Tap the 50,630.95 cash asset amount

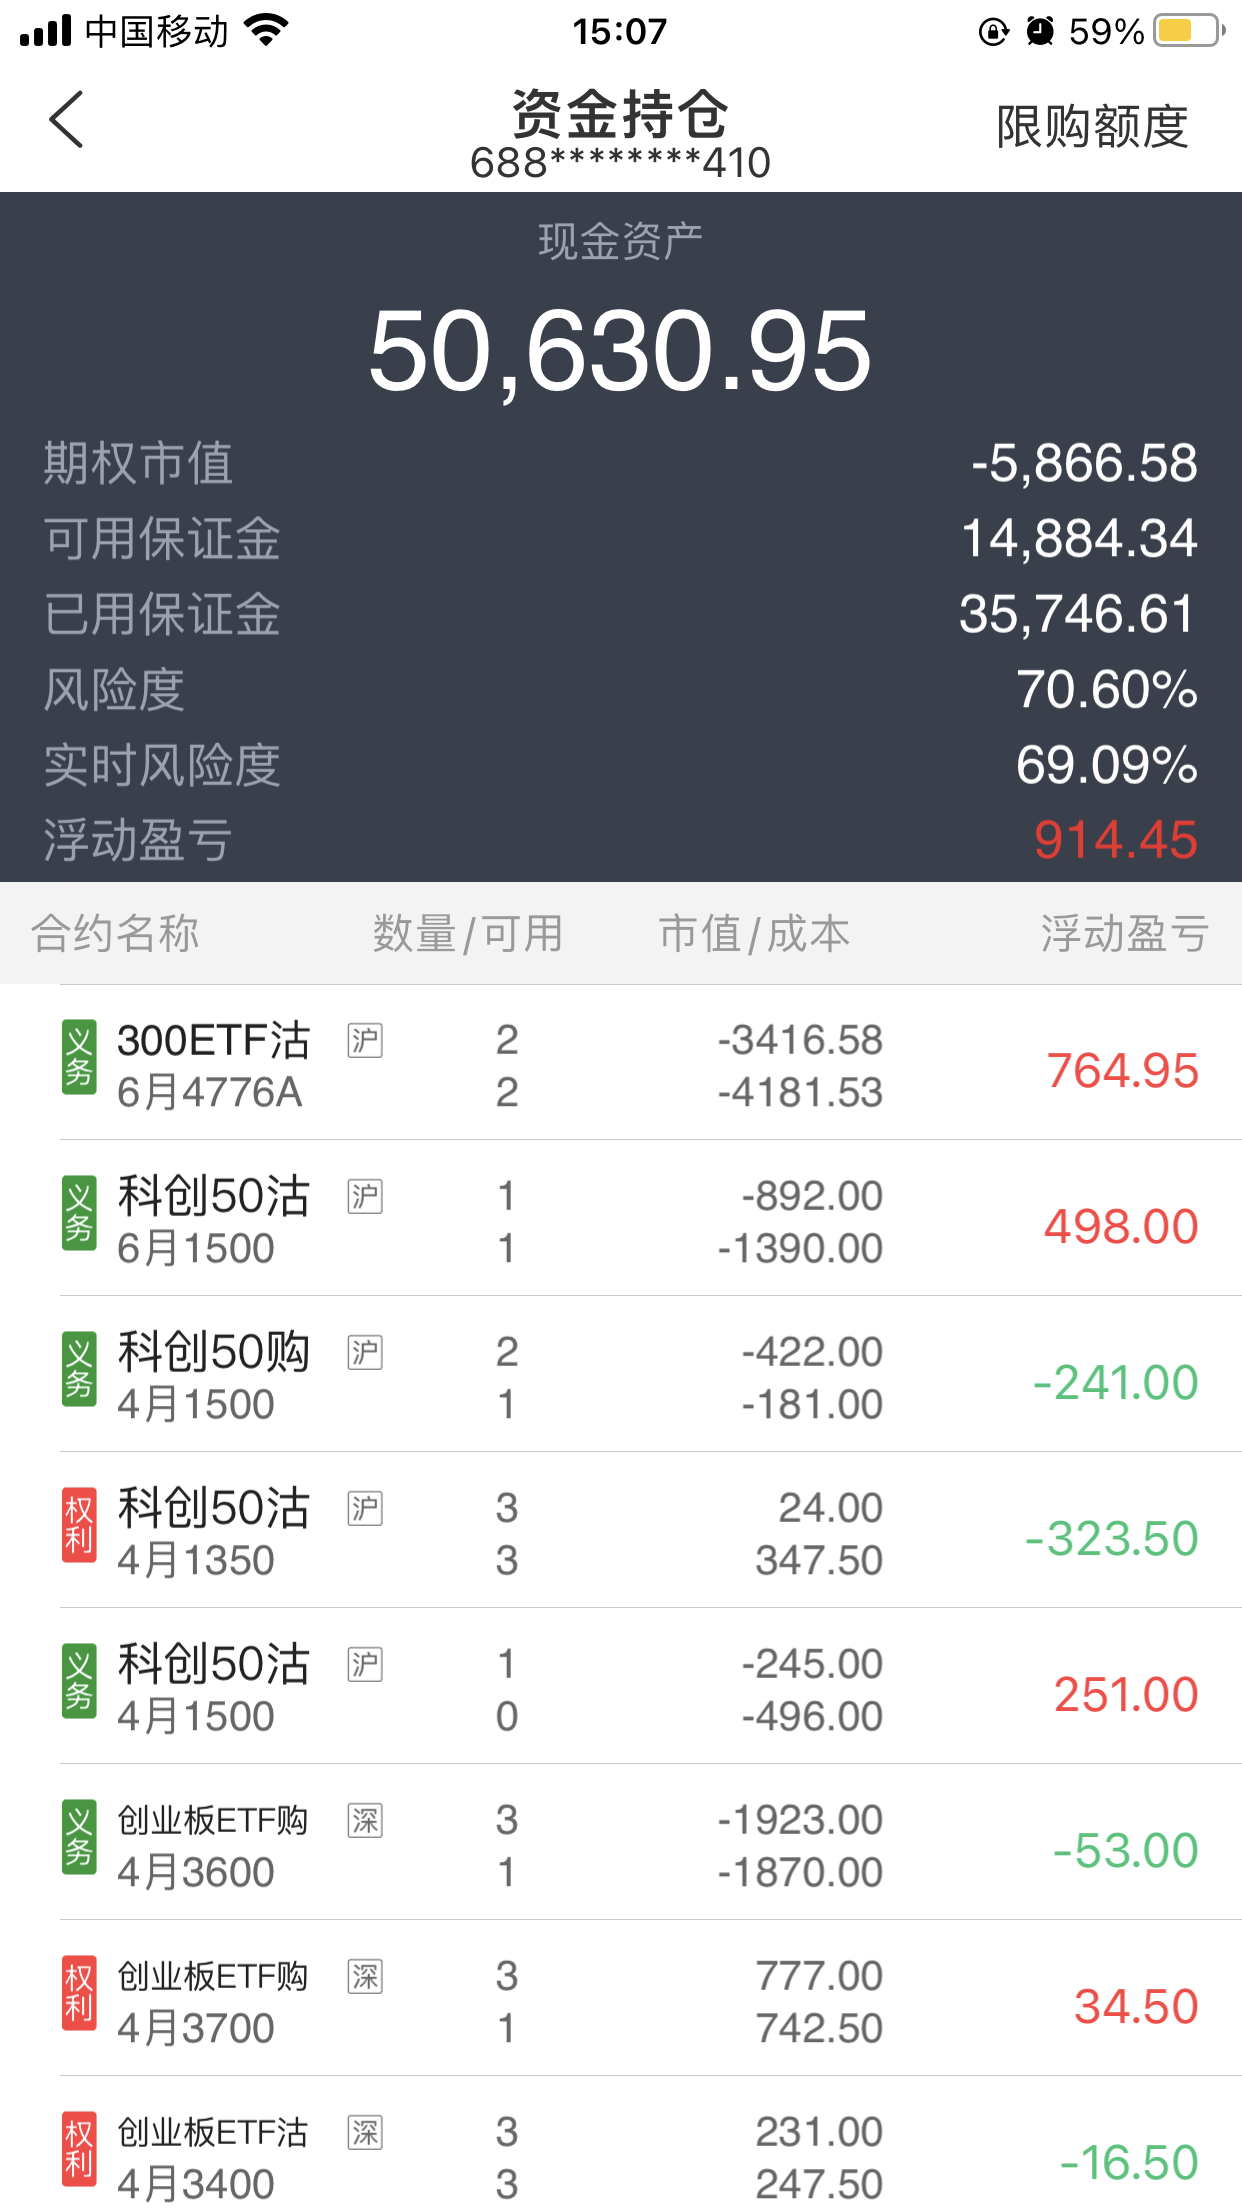pyautogui.click(x=620, y=351)
